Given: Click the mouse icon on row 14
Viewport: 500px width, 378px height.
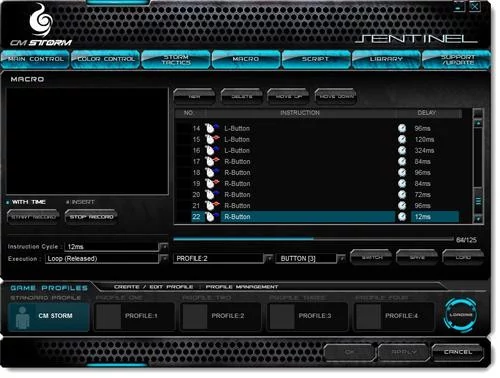Looking at the screenshot, I should click(212, 128).
